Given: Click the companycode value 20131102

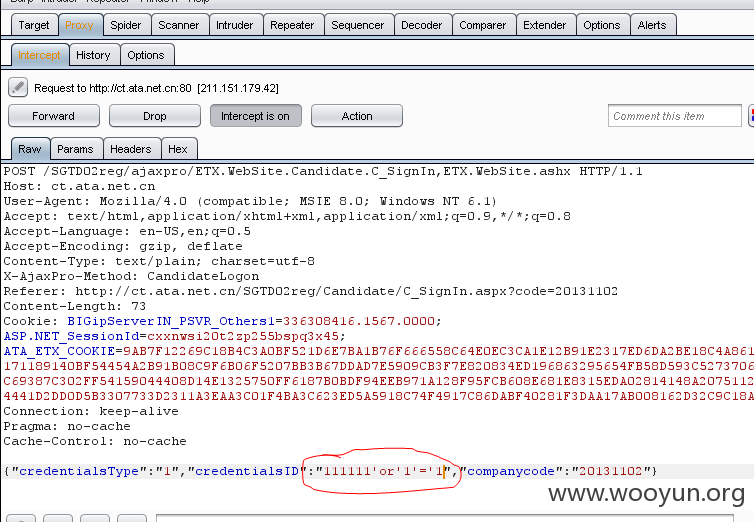Looking at the screenshot, I should pos(611,471).
